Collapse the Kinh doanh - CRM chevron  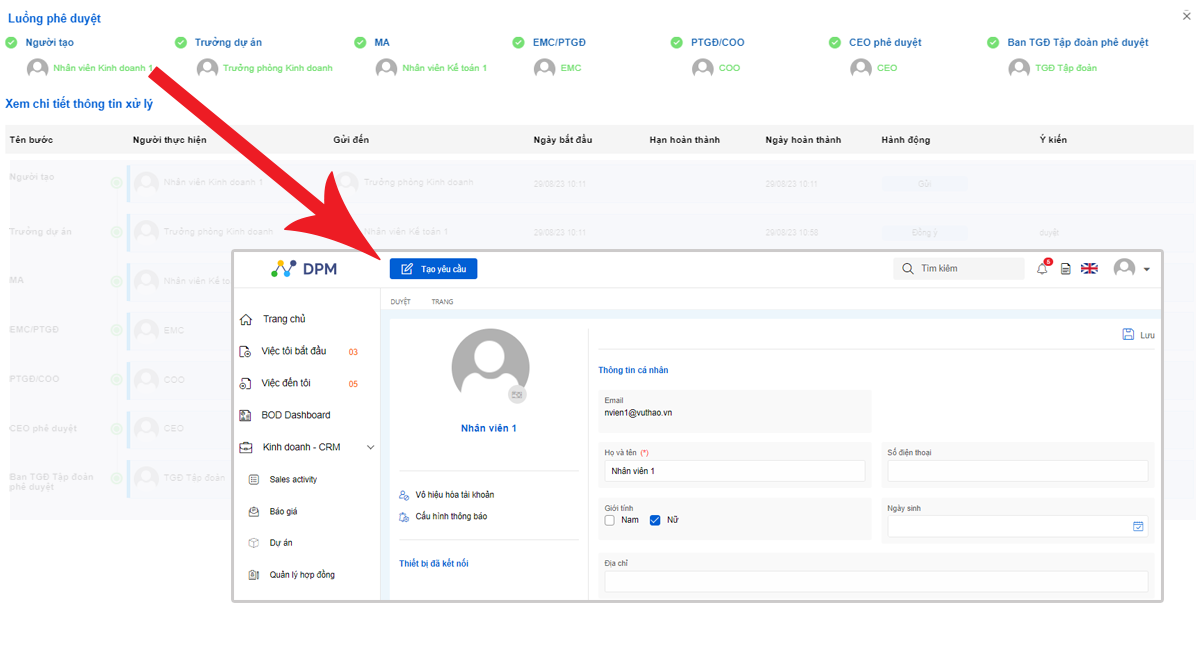click(x=370, y=447)
